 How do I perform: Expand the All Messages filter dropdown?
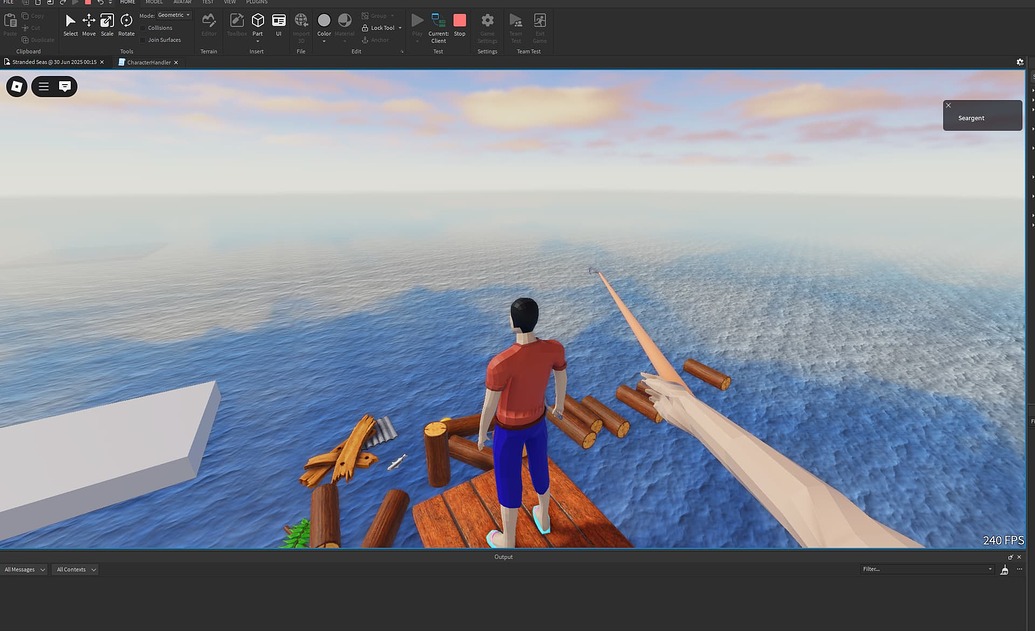tap(24, 570)
